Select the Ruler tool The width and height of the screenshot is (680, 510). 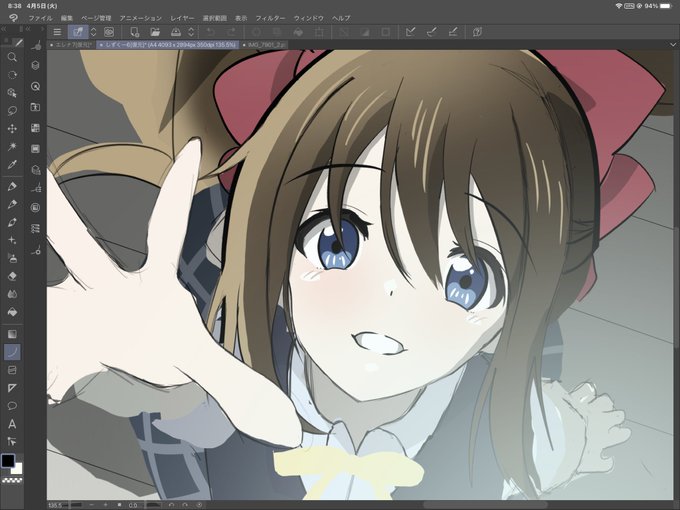tap(12, 388)
